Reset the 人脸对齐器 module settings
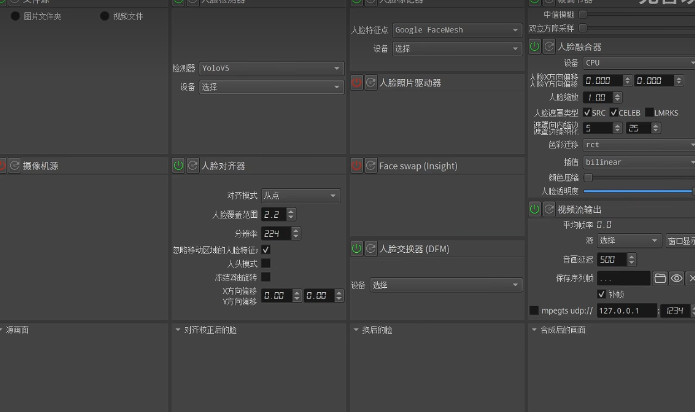The height and width of the screenshot is (412, 695). (x=192, y=165)
